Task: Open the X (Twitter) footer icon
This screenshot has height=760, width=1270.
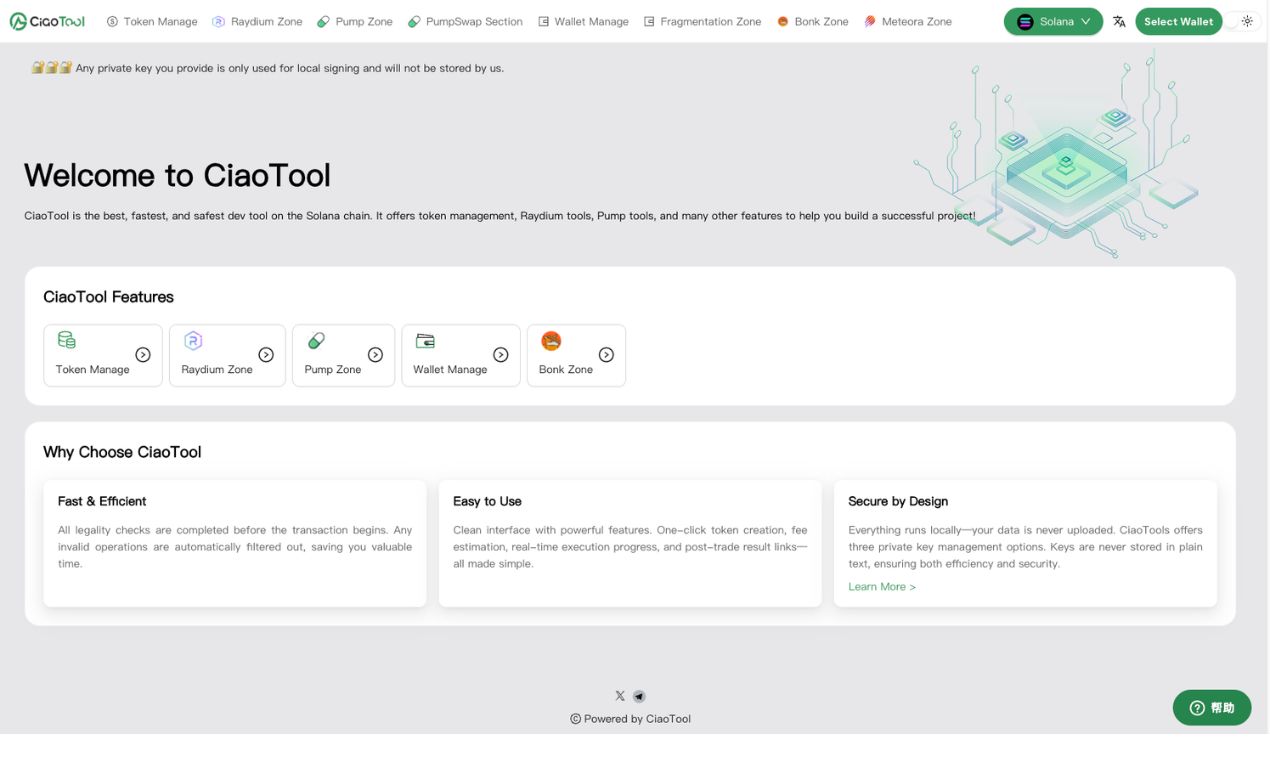Action: pos(620,696)
